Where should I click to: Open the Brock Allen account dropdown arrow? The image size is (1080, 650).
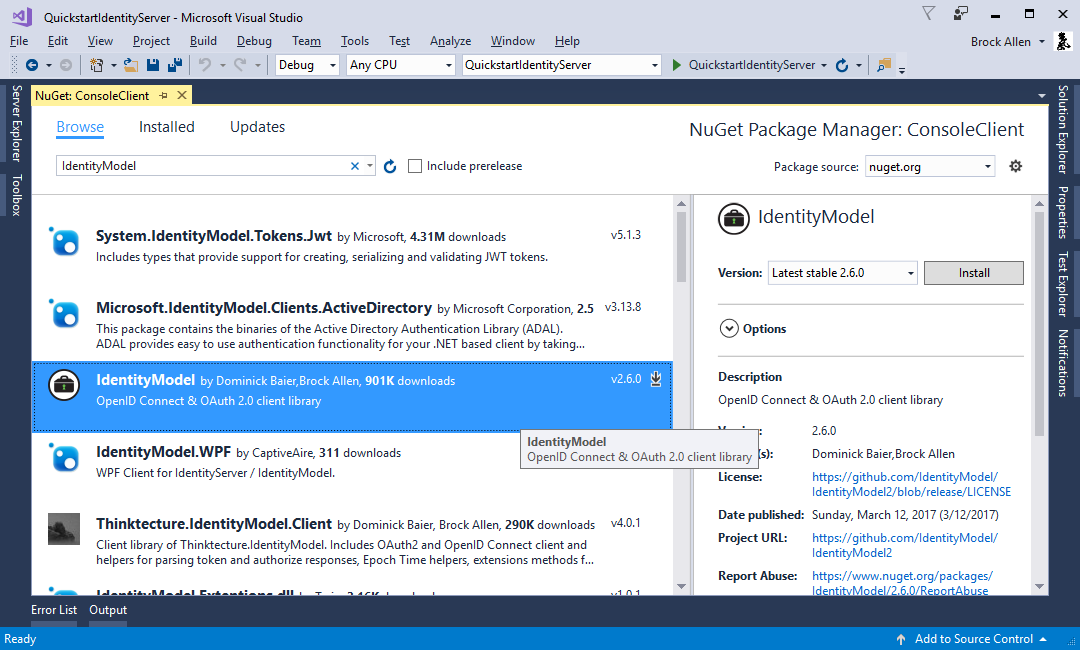click(x=1042, y=41)
